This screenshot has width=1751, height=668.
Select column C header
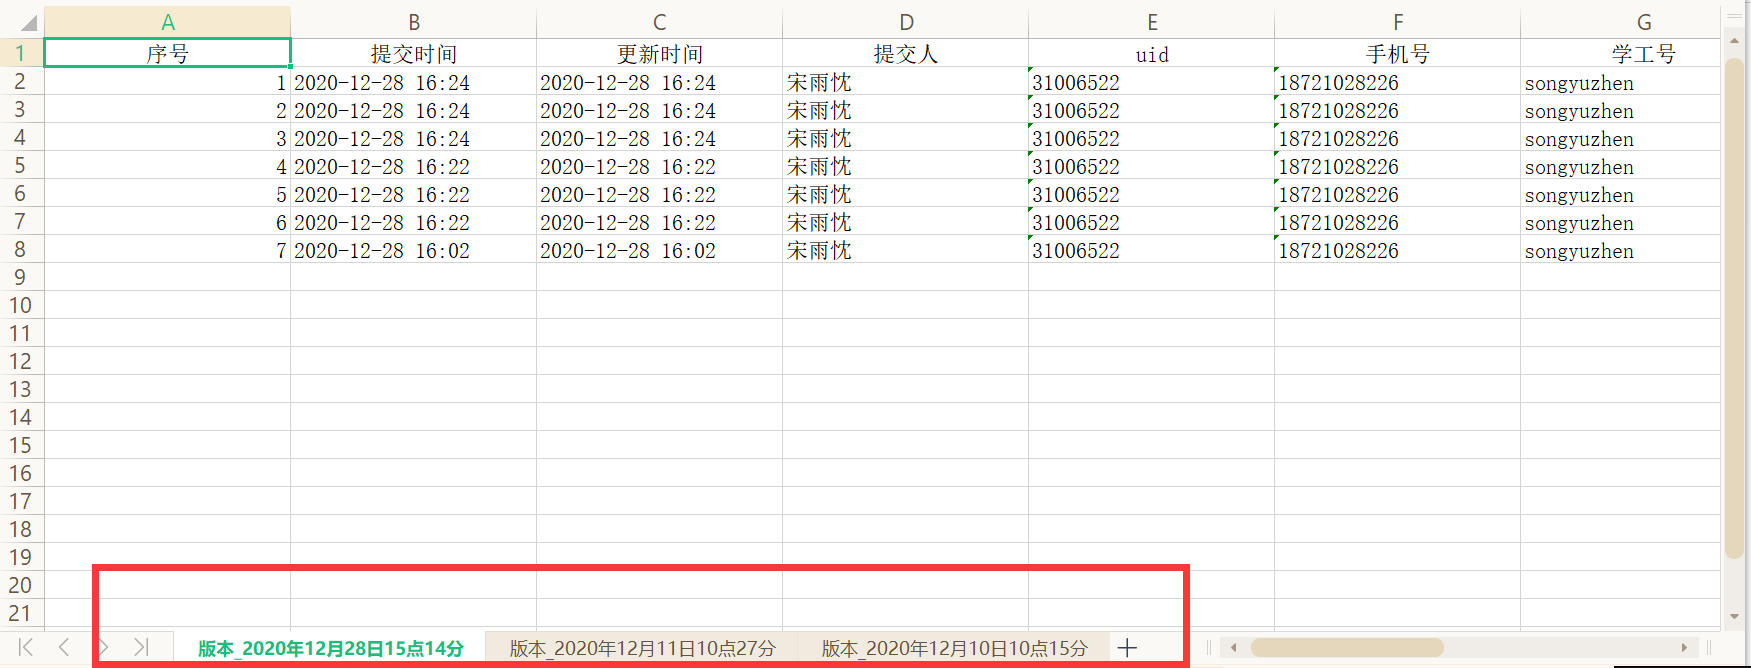click(660, 22)
